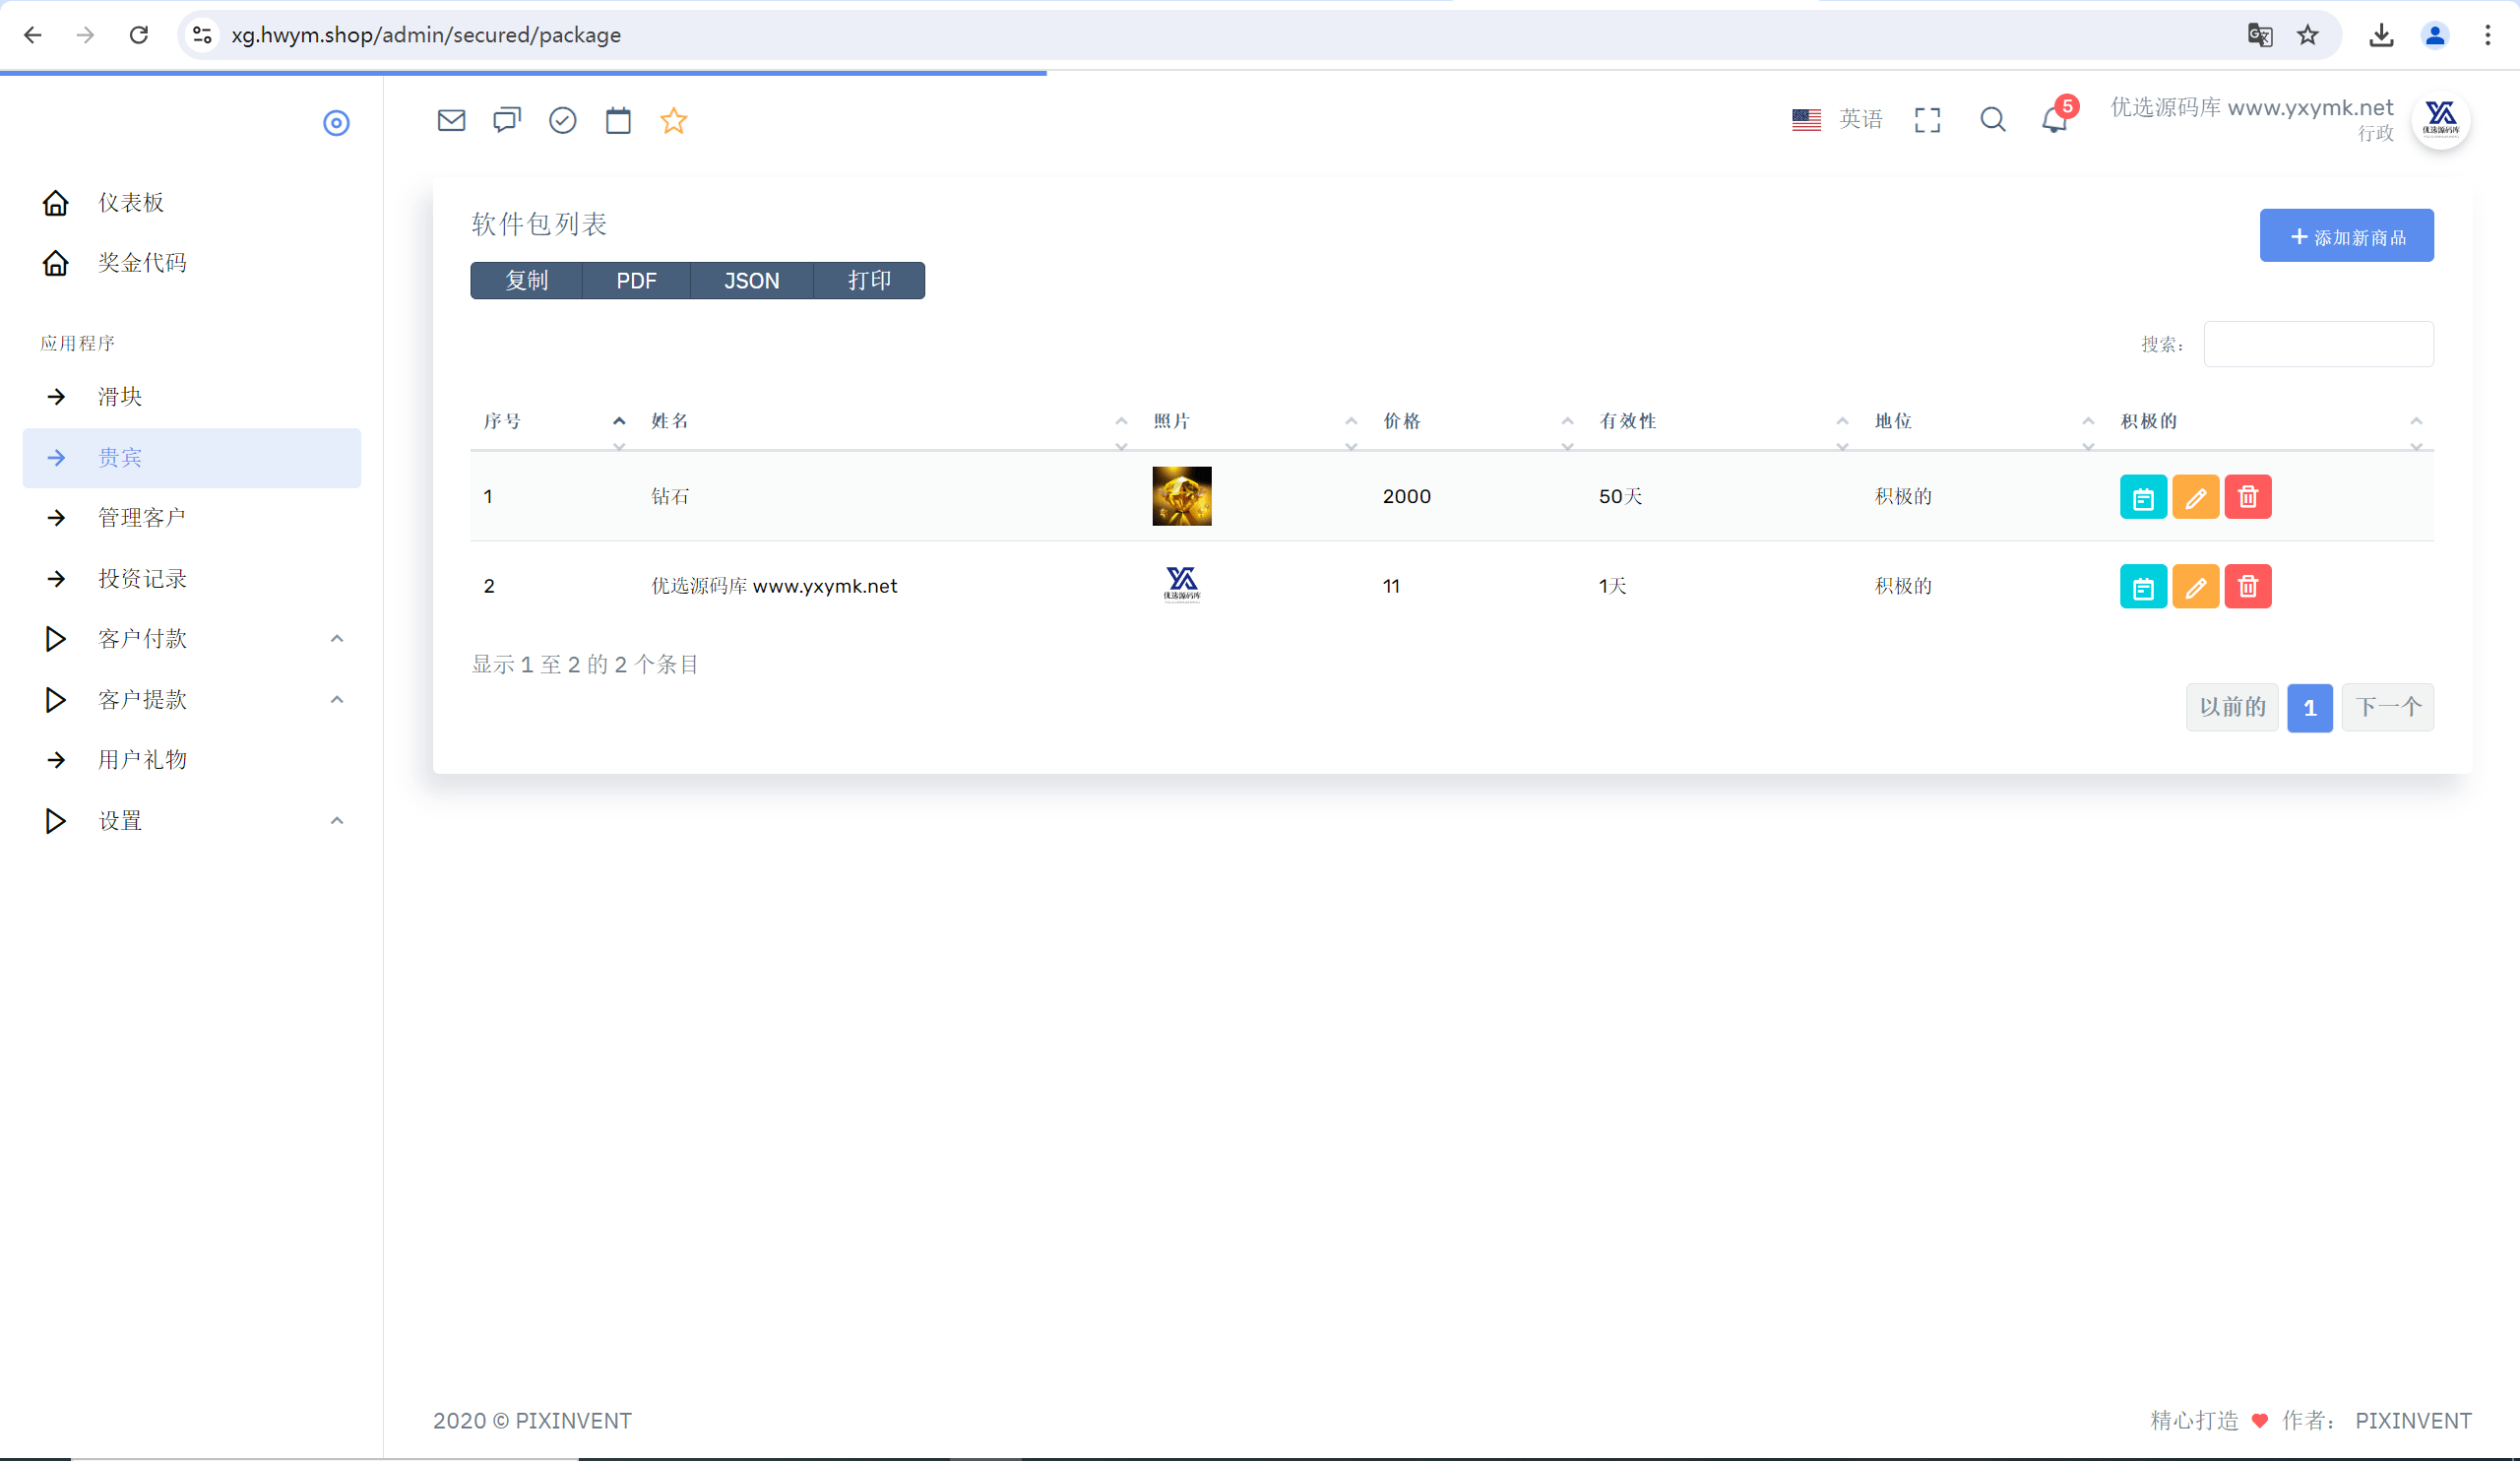Open the calendar icon in top bar
This screenshot has height=1461, width=2520.
point(618,121)
